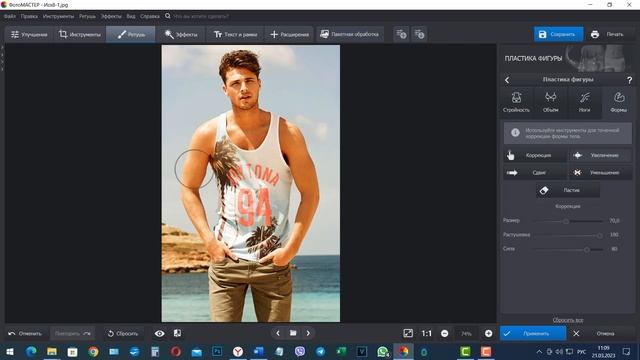Viewport: 640px width, 360px height.
Task: Go to previous photo arrow
Action: (278, 333)
